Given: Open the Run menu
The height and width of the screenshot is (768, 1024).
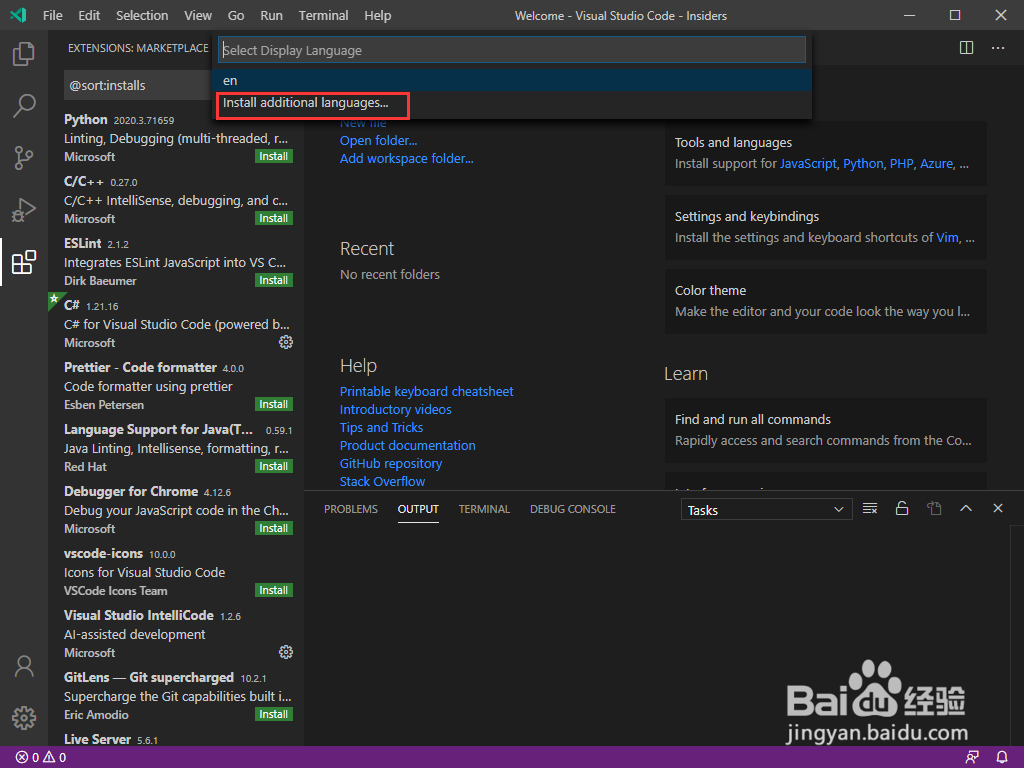Looking at the screenshot, I should (271, 15).
